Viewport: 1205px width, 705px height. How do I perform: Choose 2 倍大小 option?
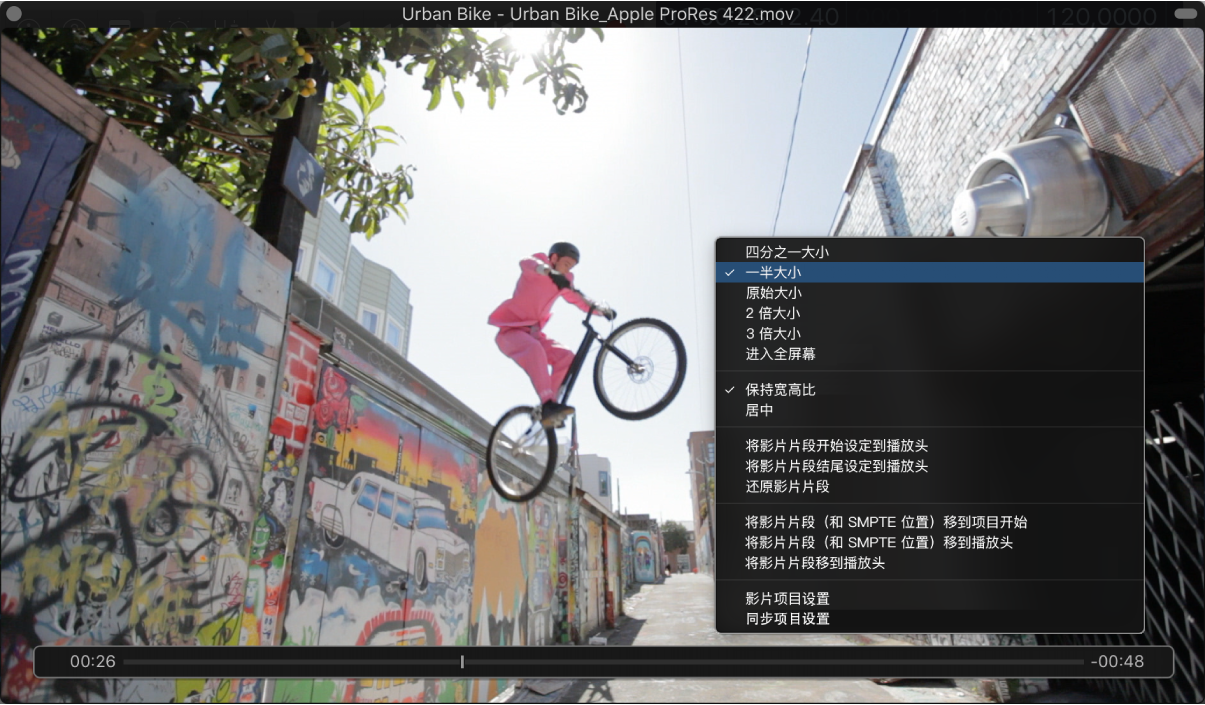click(x=930, y=313)
